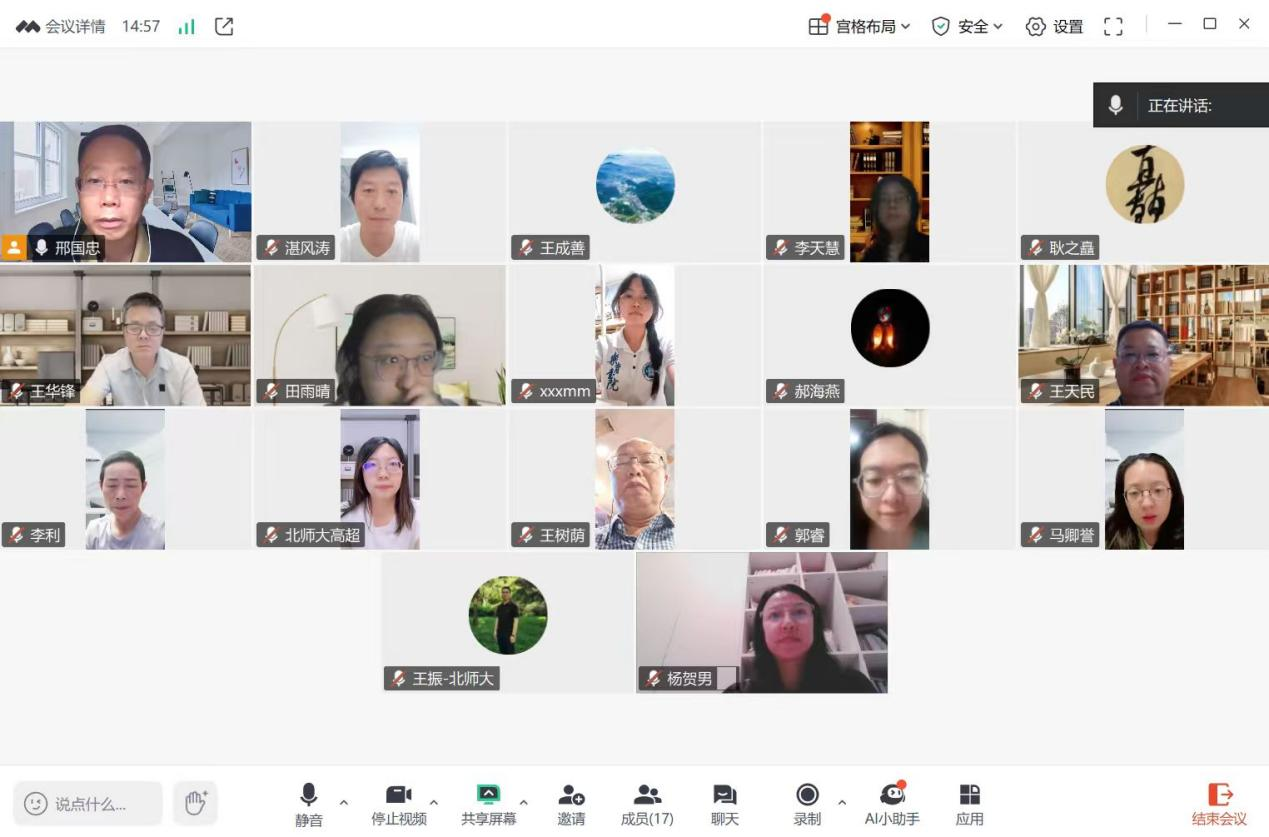The height and width of the screenshot is (837, 1269).
Task: Mute yourself with the 静音 microphone icon
Action: (309, 793)
